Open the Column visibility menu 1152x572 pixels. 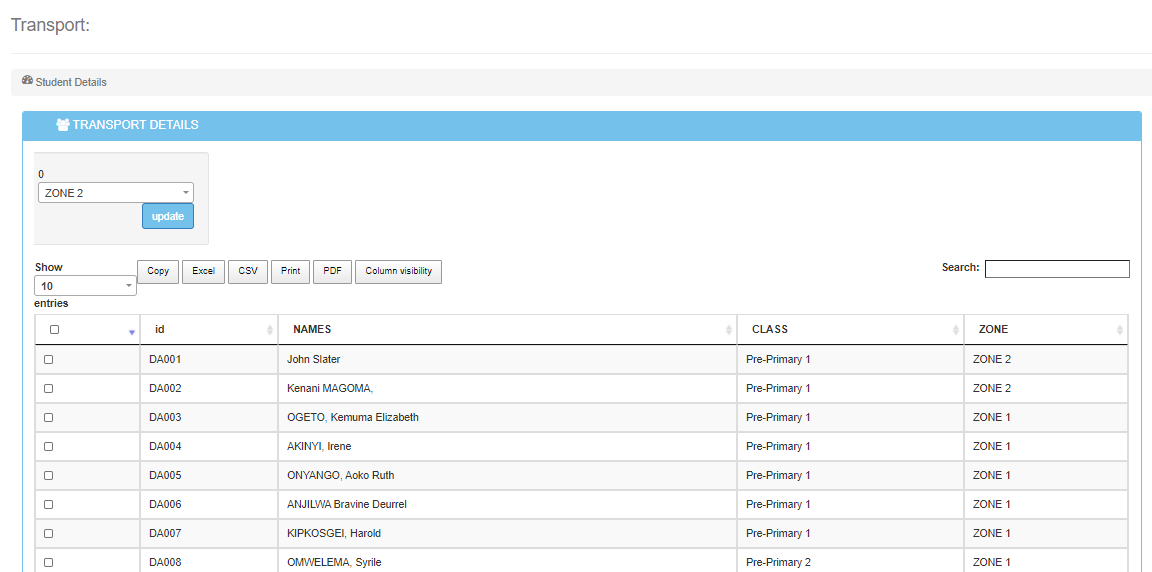(398, 271)
